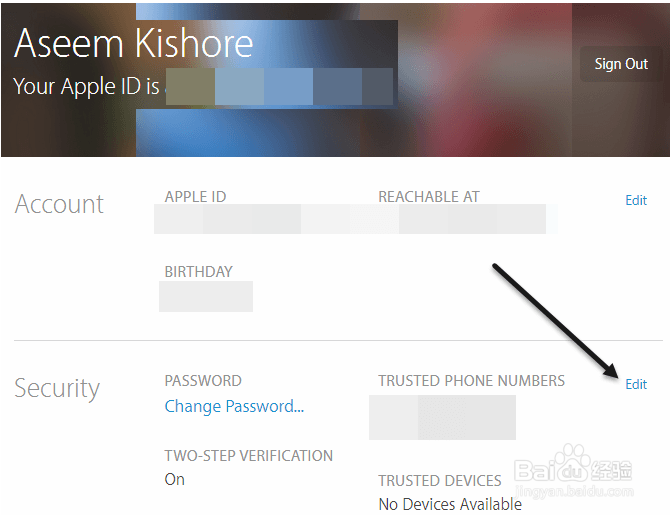Click the REACHABLE AT label
This screenshot has width=670, height=515.
click(429, 197)
